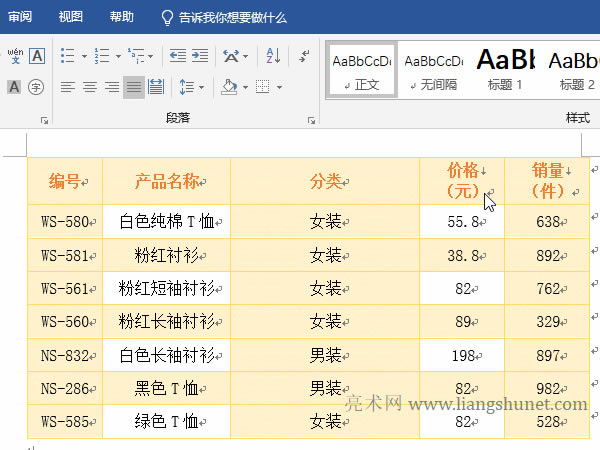Decrease the paragraph indent
600x450 pixels.
coord(178,55)
